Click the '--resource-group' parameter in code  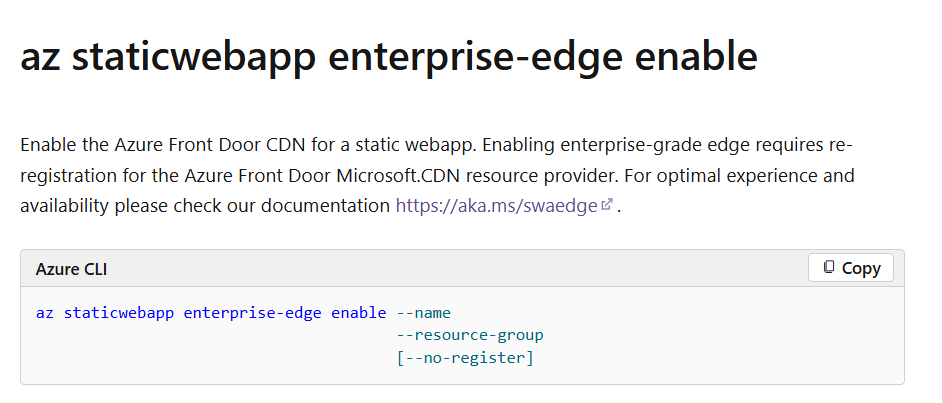point(470,335)
